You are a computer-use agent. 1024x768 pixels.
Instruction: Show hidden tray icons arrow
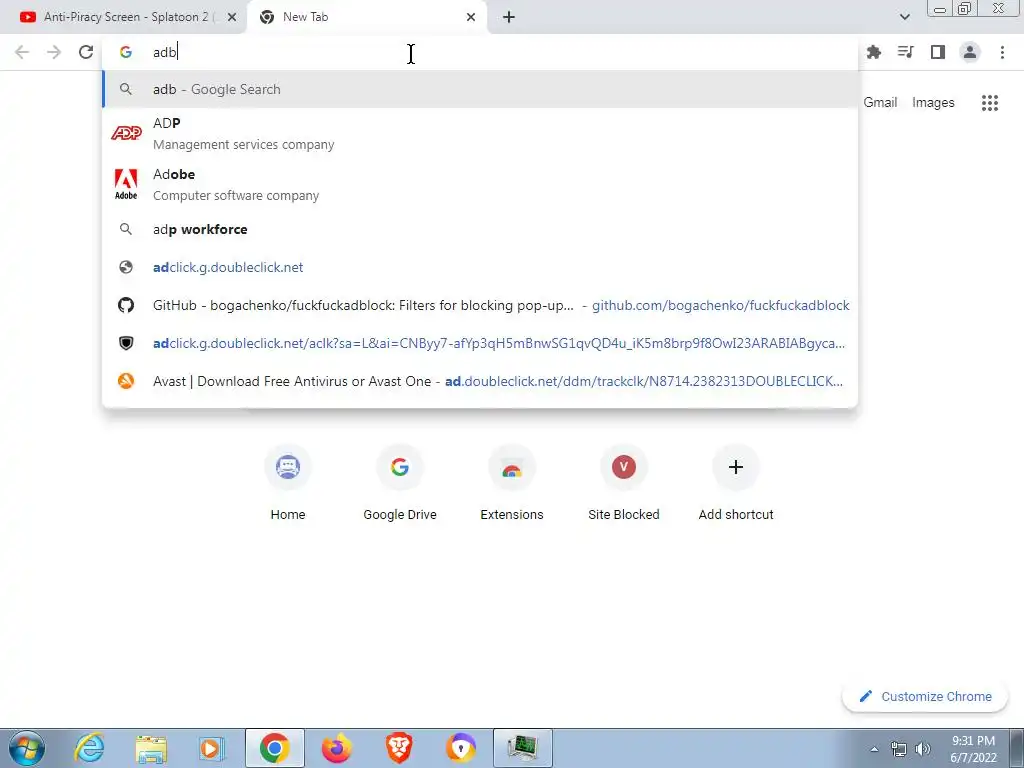click(874, 749)
